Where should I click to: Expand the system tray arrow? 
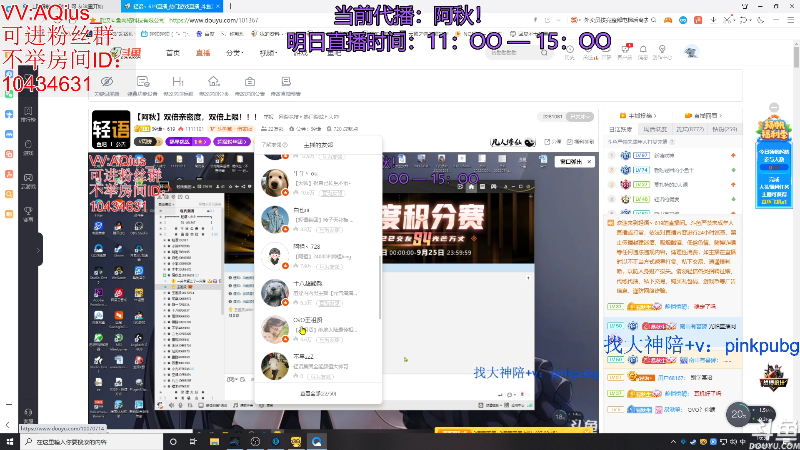tap(673, 441)
